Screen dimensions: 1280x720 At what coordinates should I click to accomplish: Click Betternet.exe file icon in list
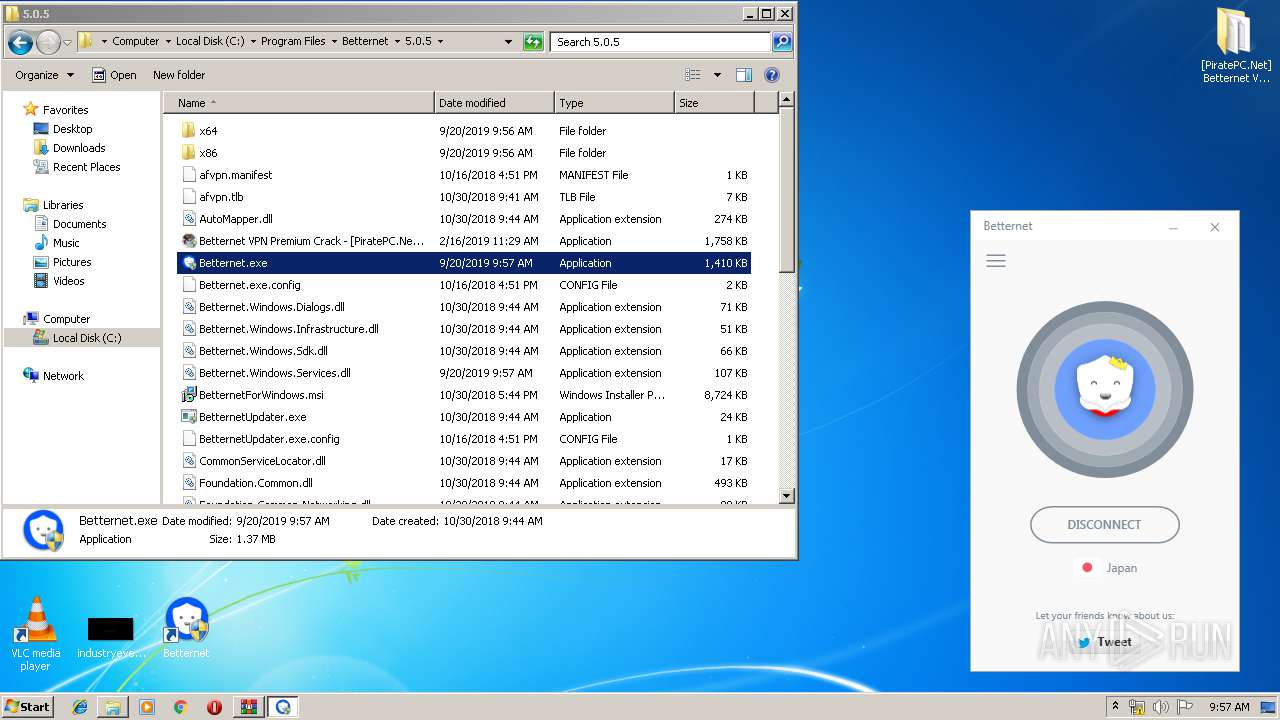189,263
